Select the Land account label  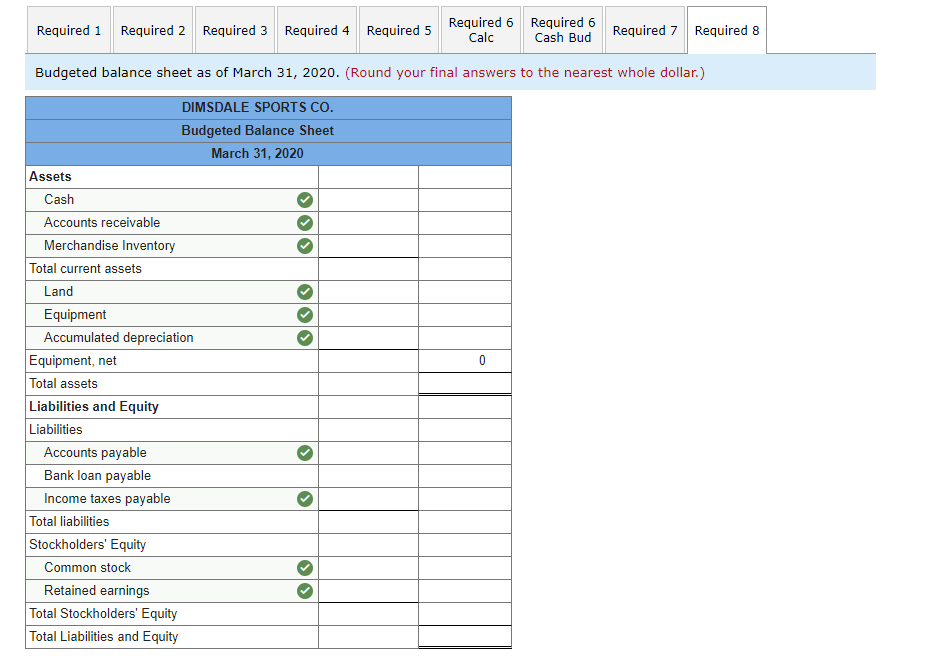(x=59, y=292)
